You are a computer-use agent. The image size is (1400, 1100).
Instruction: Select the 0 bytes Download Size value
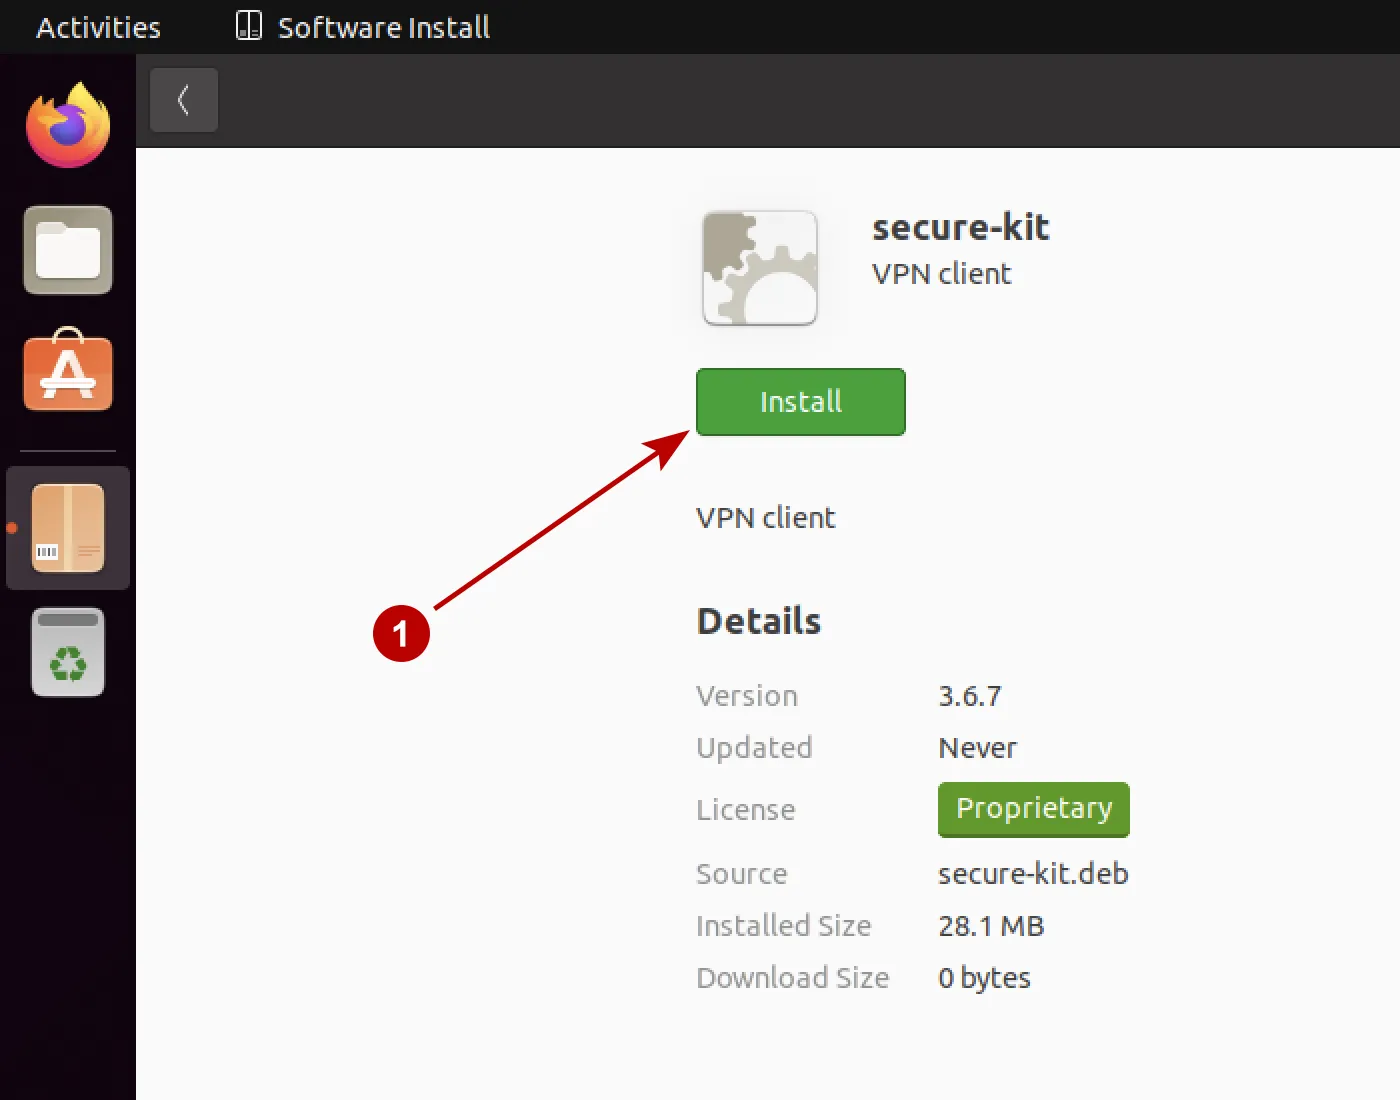tap(984, 977)
